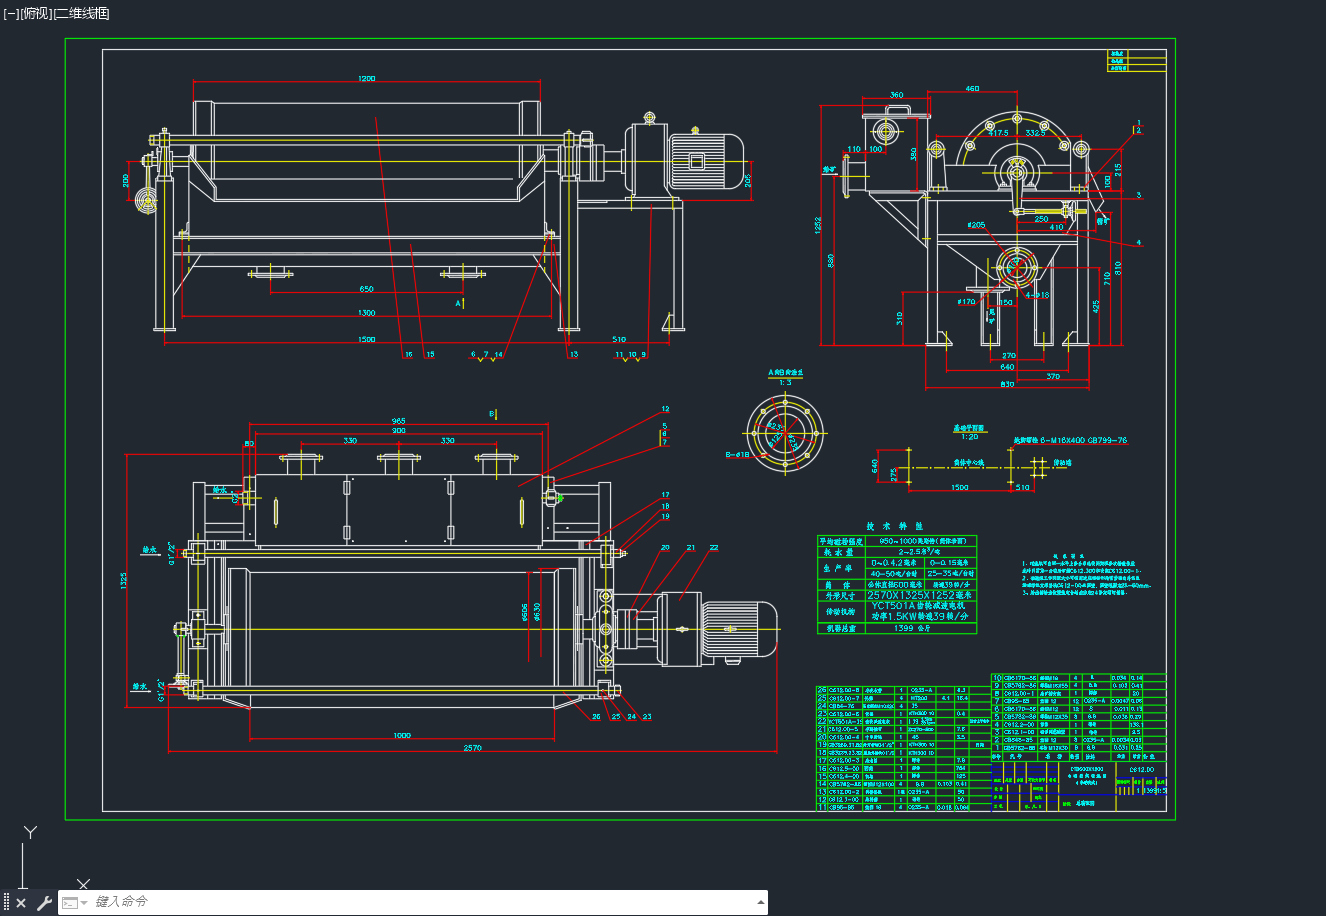Select the 1325 vertical dimension text
The image size is (1326, 916).
[124, 581]
